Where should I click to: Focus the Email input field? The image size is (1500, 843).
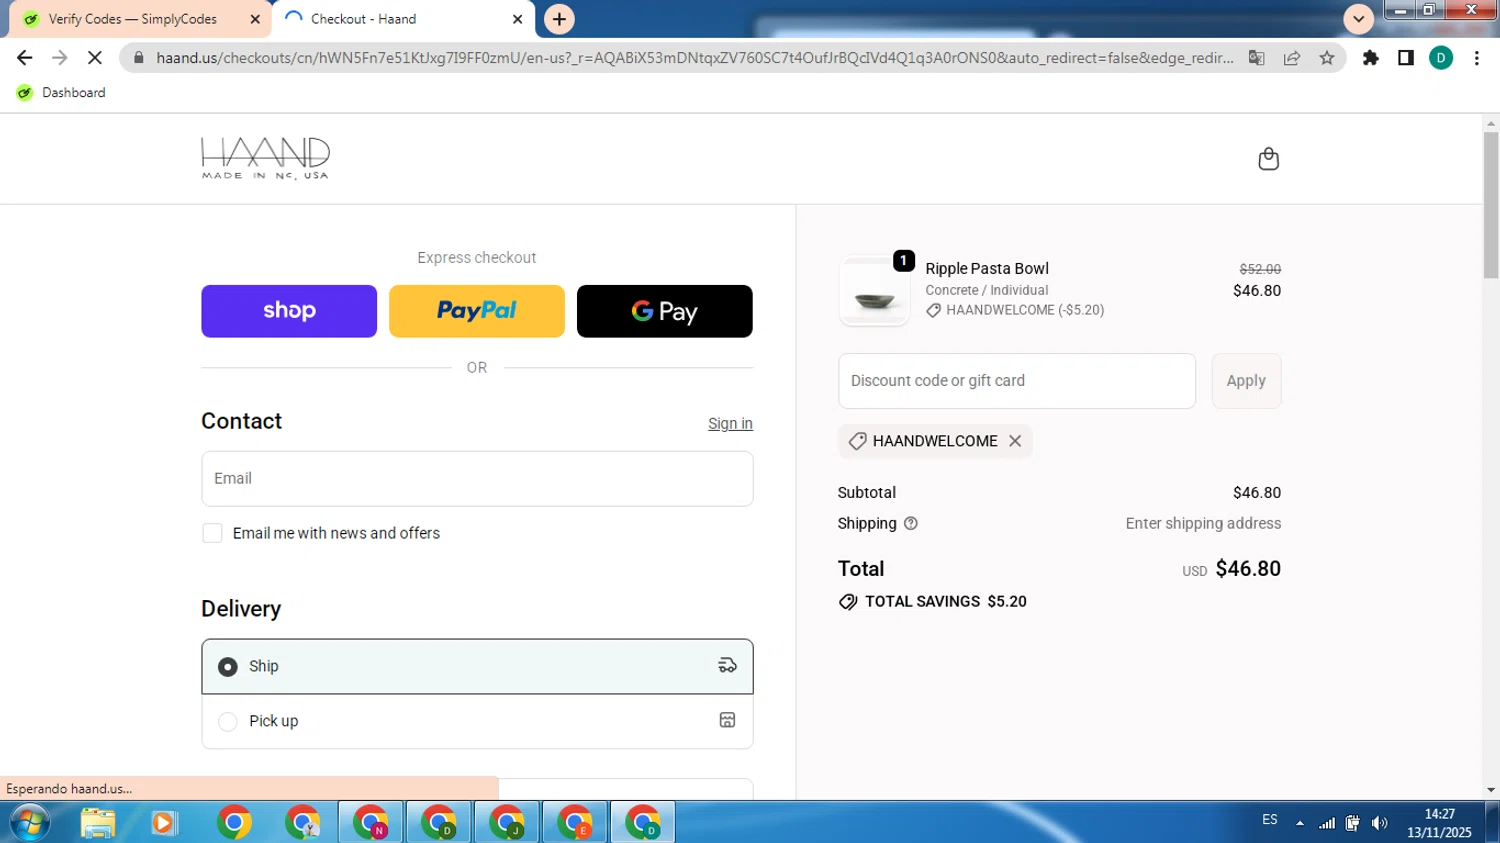(477, 478)
